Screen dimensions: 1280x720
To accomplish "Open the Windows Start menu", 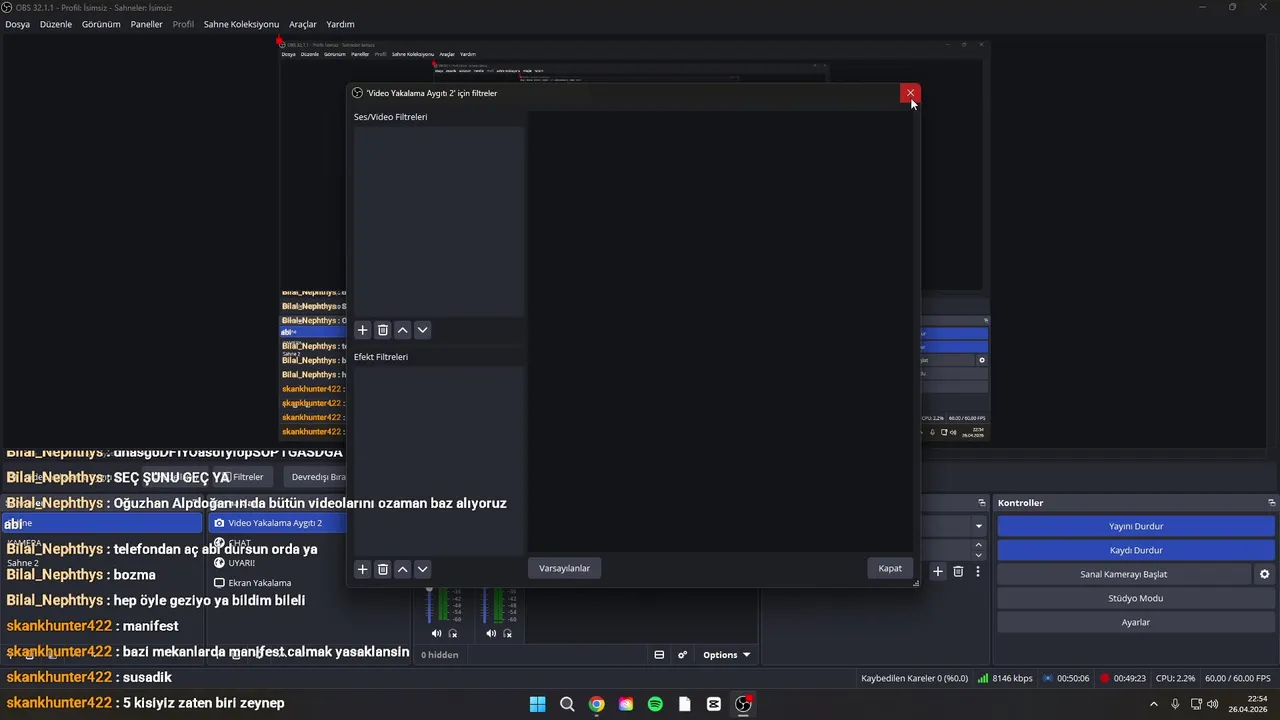I will [x=538, y=704].
